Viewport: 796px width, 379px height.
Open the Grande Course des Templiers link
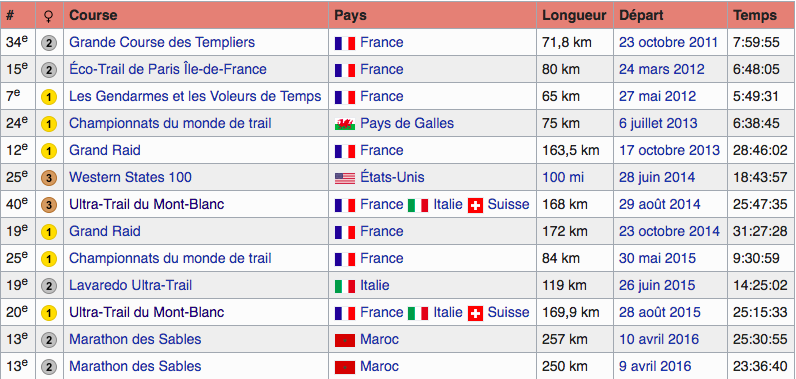click(162, 42)
